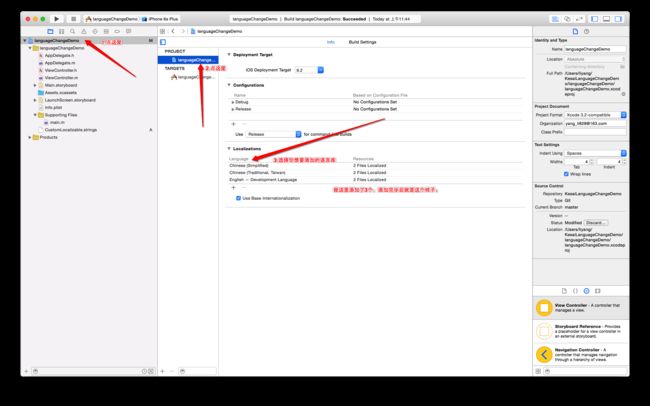Select languageChangeDemo under PROJECT

(x=188, y=60)
